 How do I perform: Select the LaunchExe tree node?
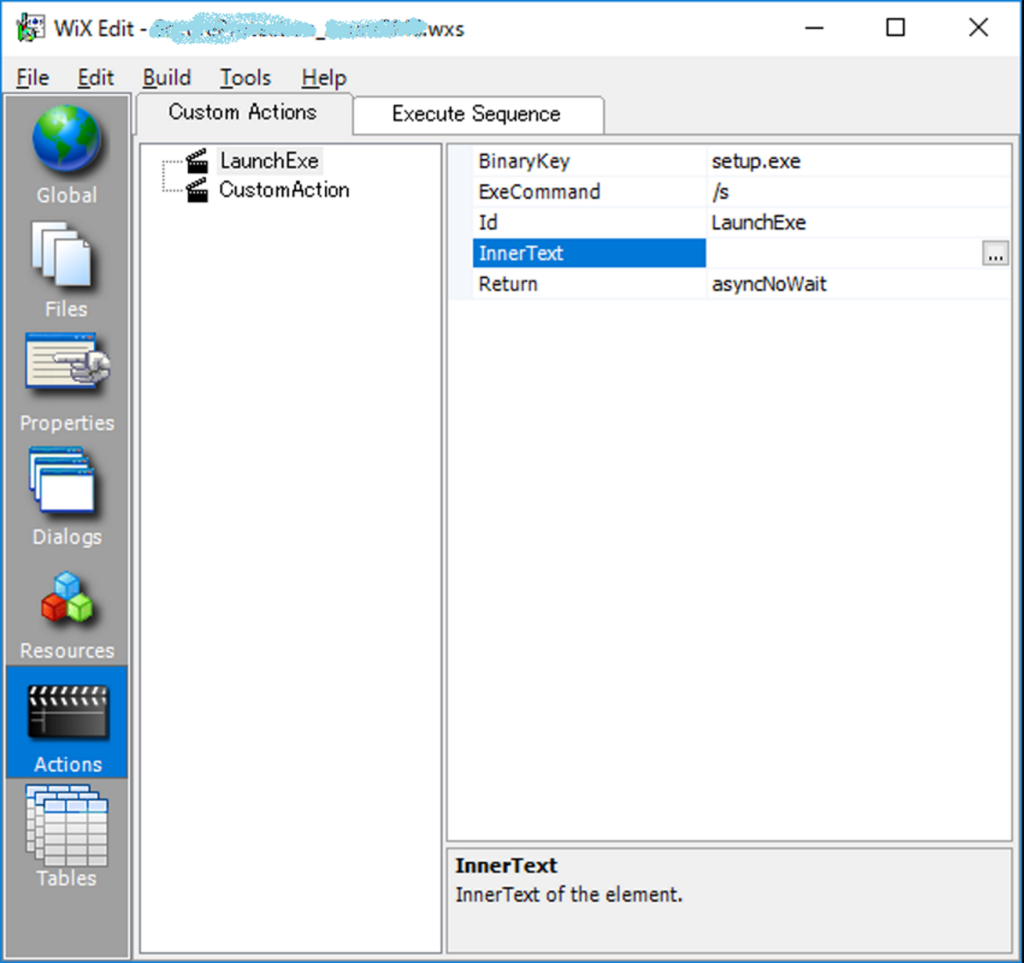point(269,161)
